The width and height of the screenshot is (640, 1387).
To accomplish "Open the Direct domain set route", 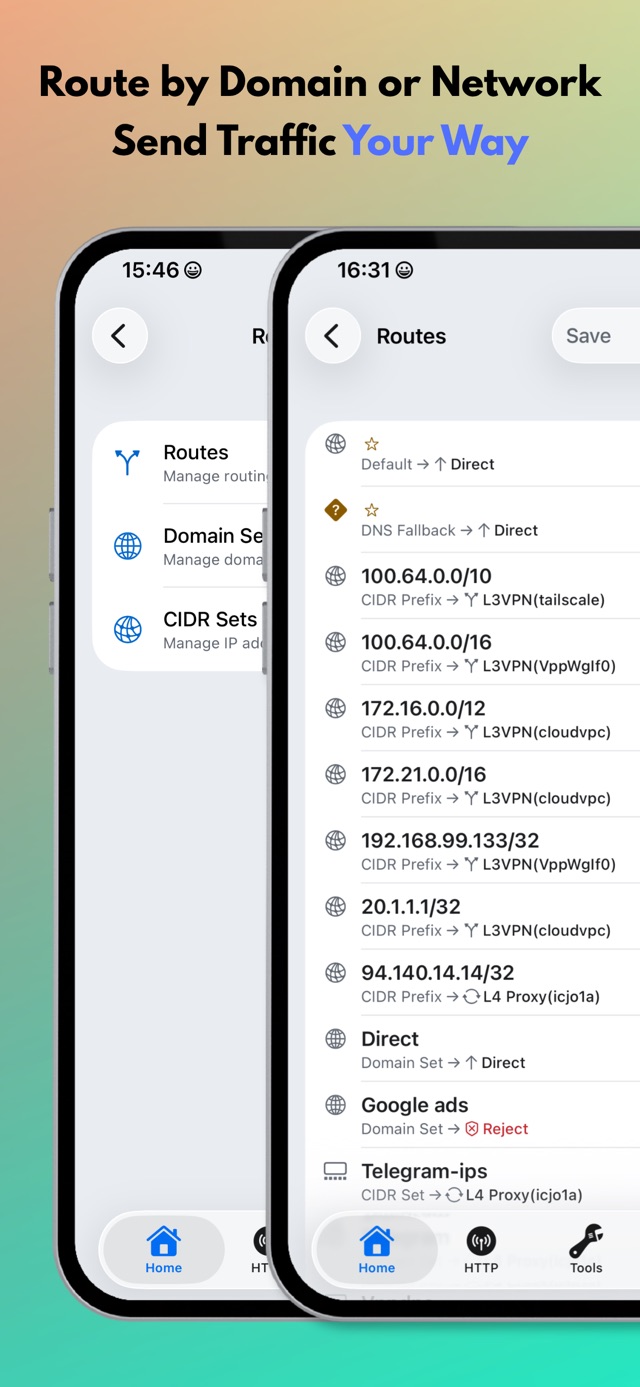I will tap(473, 1048).
